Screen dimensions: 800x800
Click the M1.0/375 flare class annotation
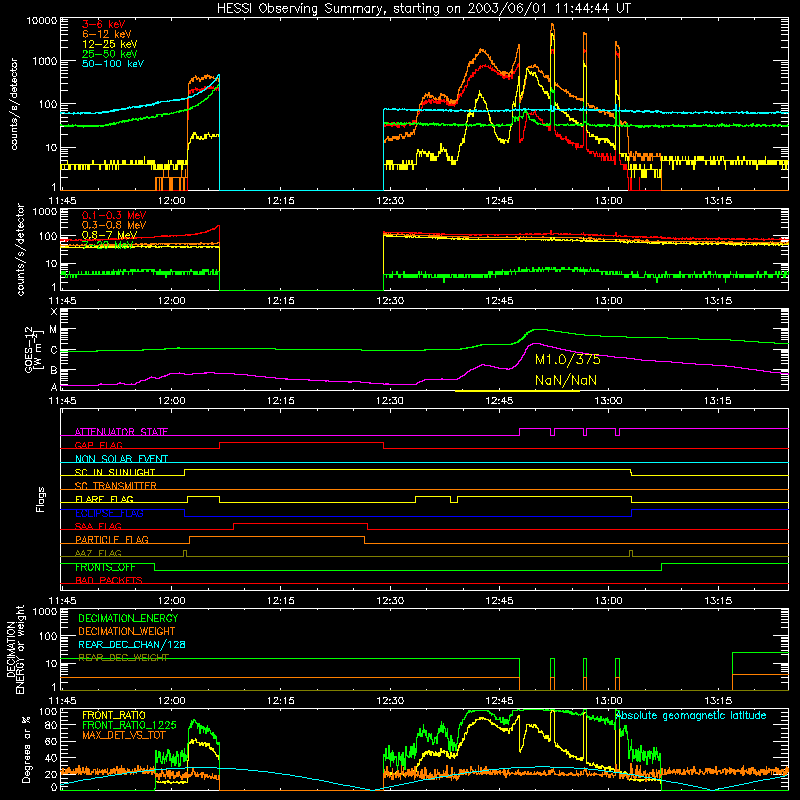click(568, 360)
